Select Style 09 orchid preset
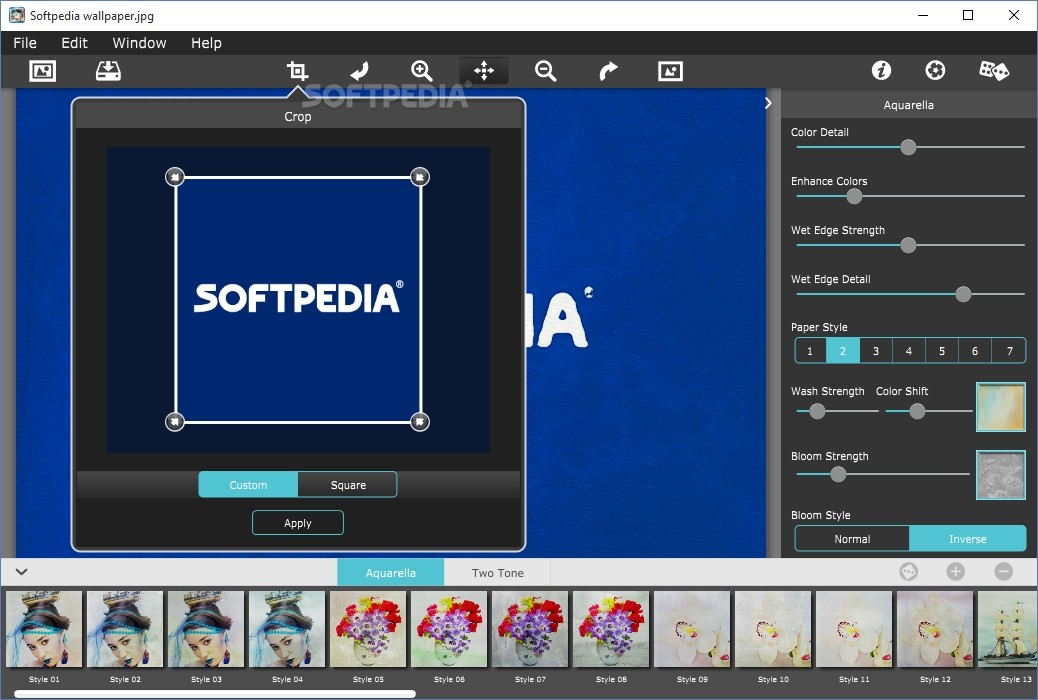 pos(692,629)
